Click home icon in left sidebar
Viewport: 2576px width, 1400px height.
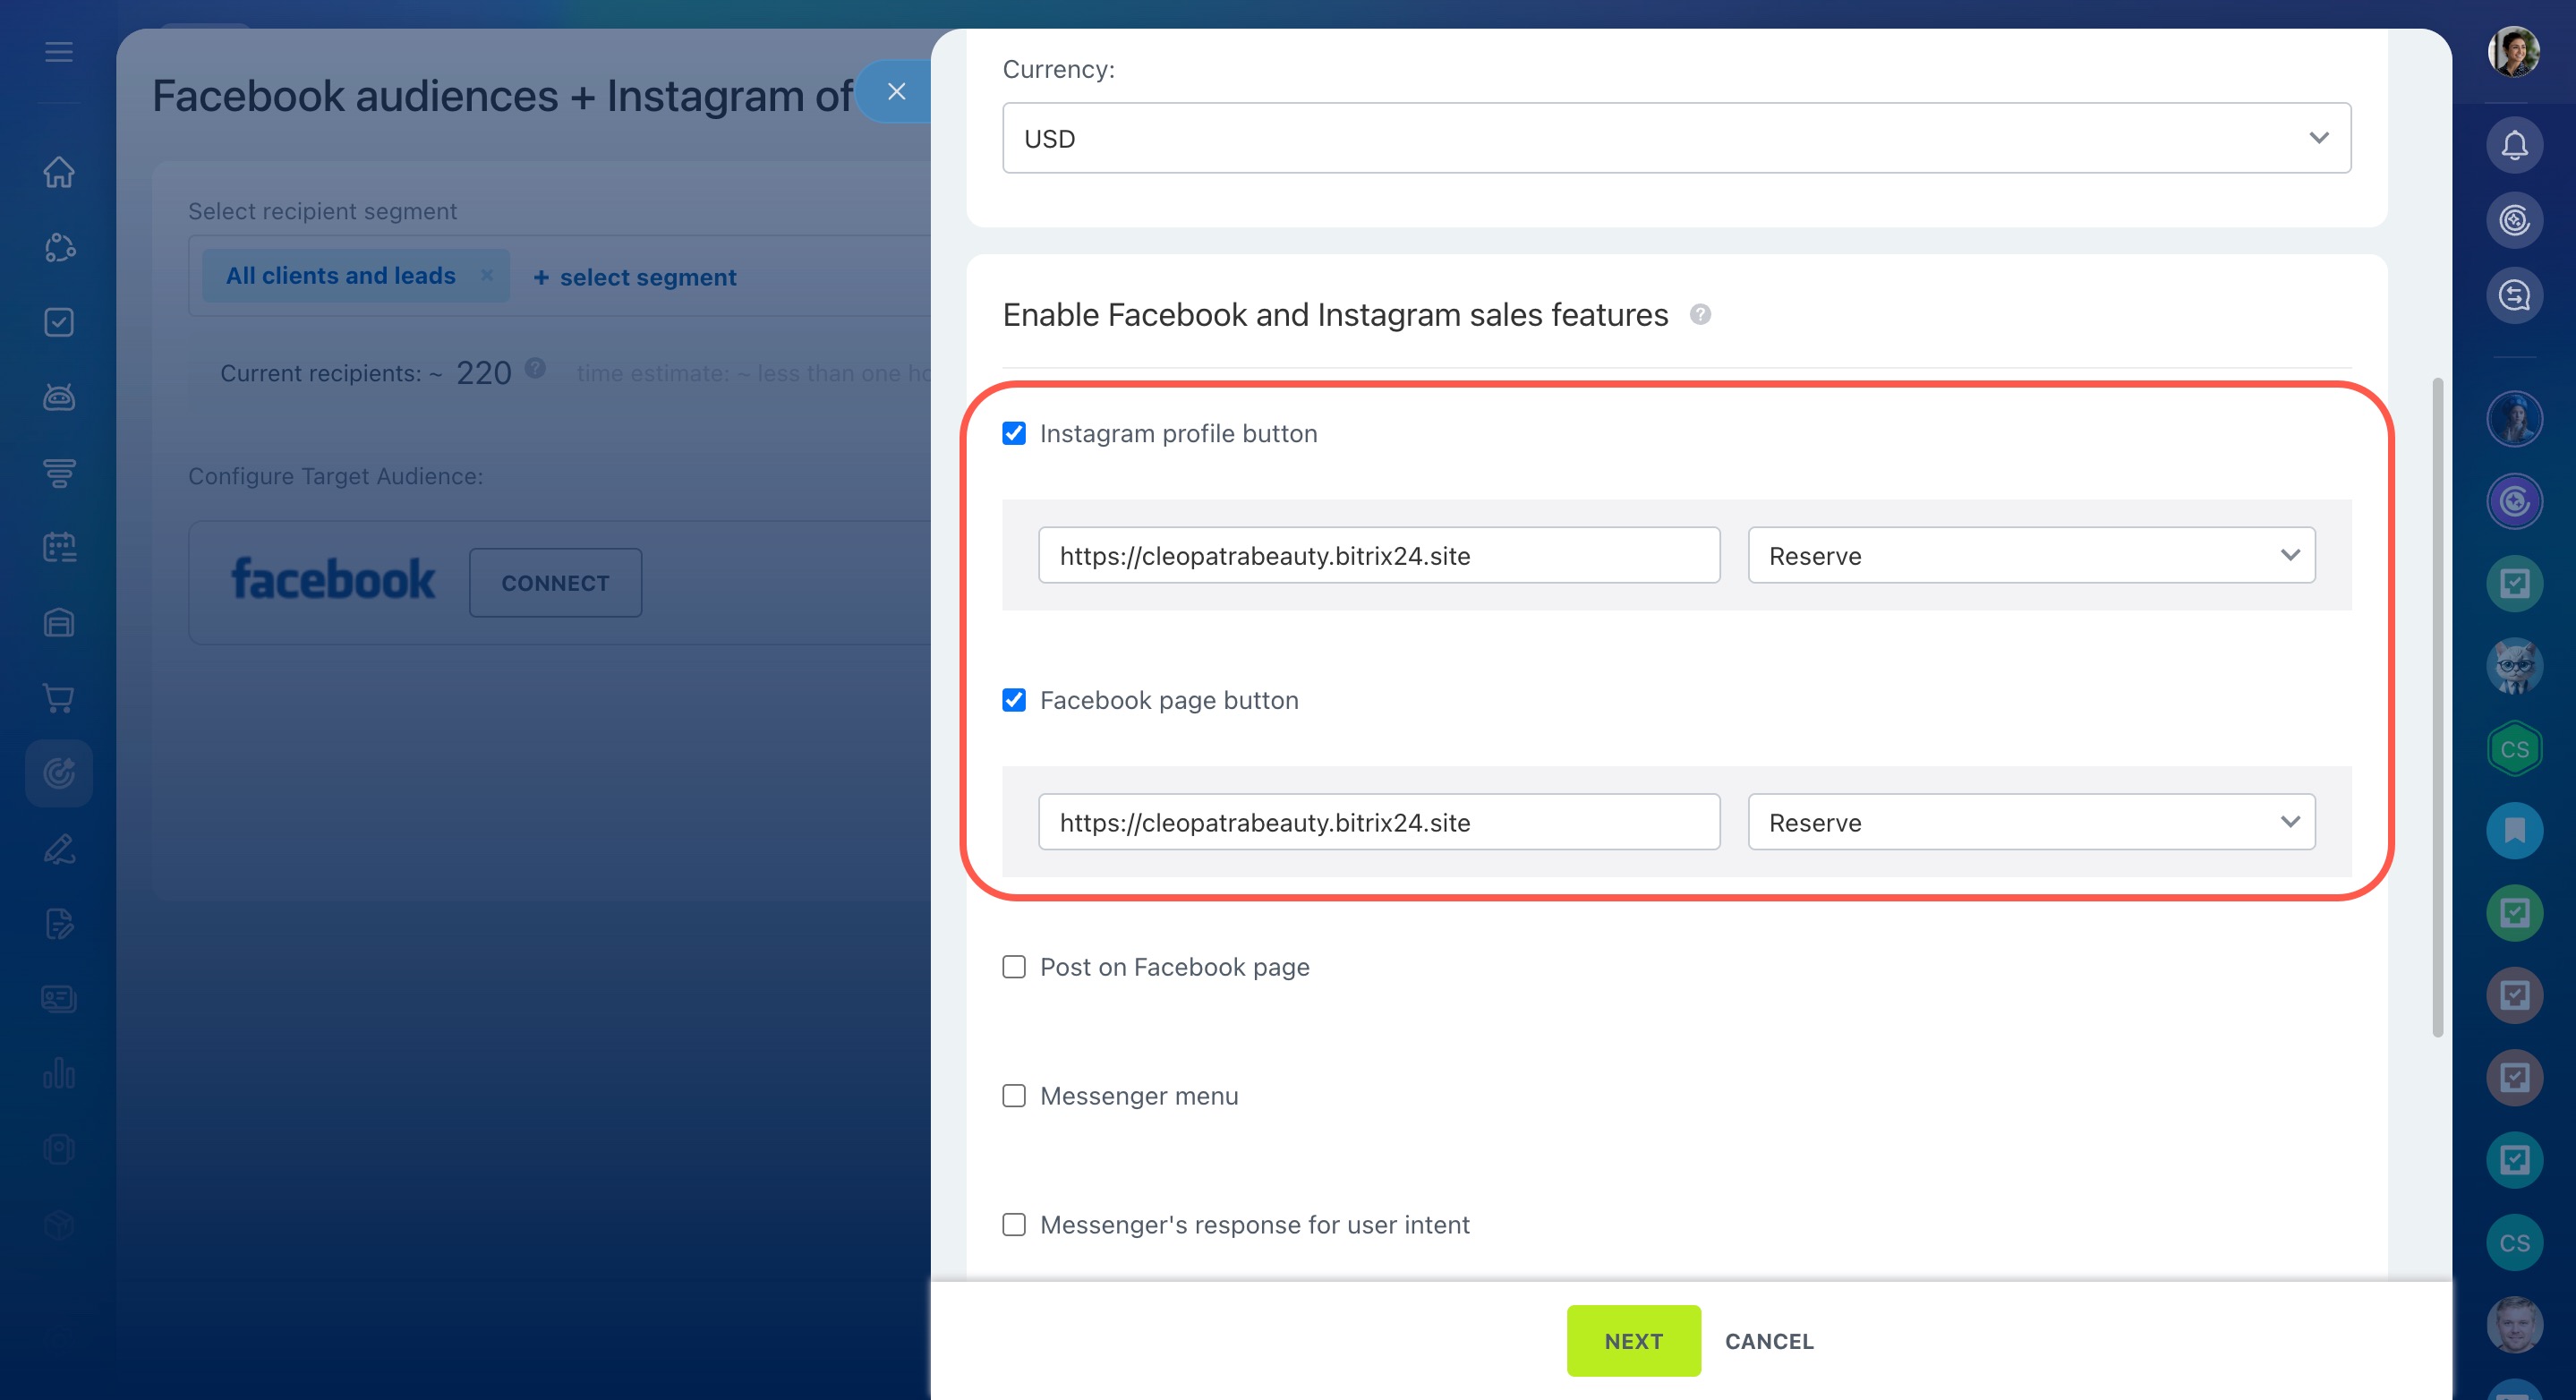pos(59,172)
